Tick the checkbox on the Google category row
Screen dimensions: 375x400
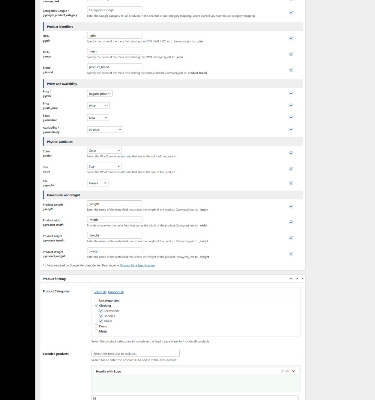[x=291, y=13]
